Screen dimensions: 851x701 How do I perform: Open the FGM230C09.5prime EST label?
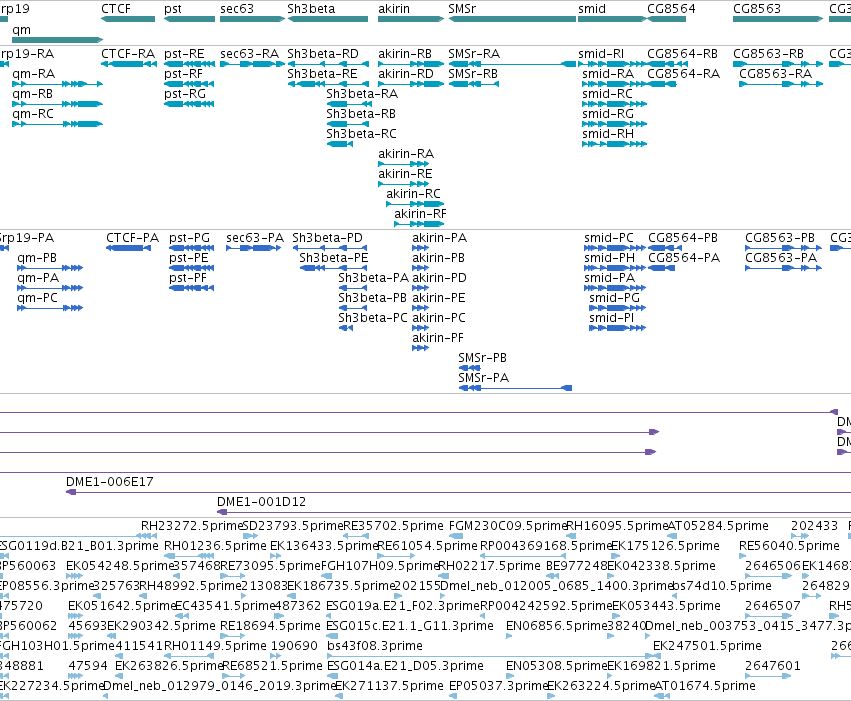pos(508,526)
